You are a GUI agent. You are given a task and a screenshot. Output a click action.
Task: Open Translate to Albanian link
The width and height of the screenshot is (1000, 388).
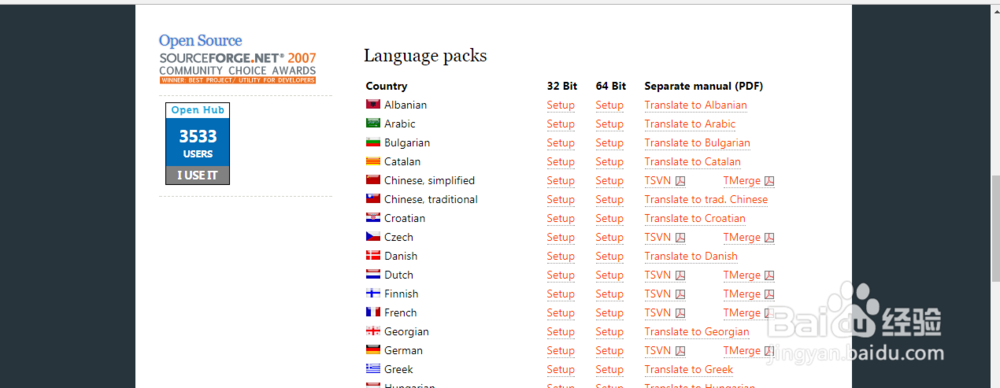695,105
